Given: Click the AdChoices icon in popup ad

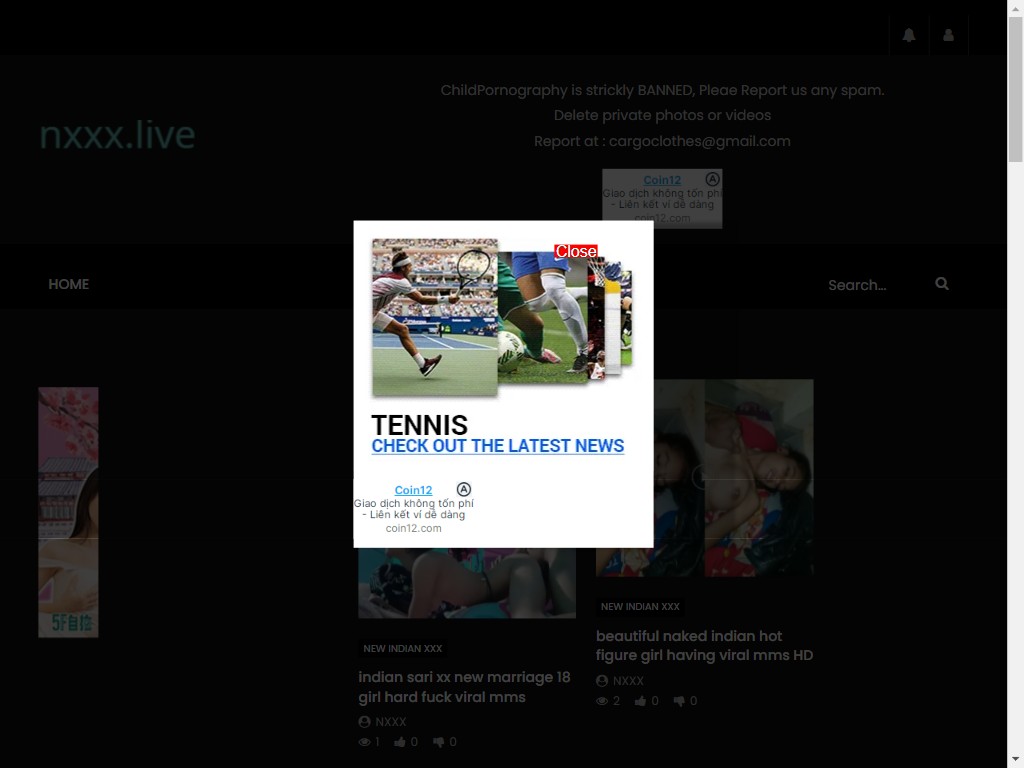Looking at the screenshot, I should coord(463,489).
